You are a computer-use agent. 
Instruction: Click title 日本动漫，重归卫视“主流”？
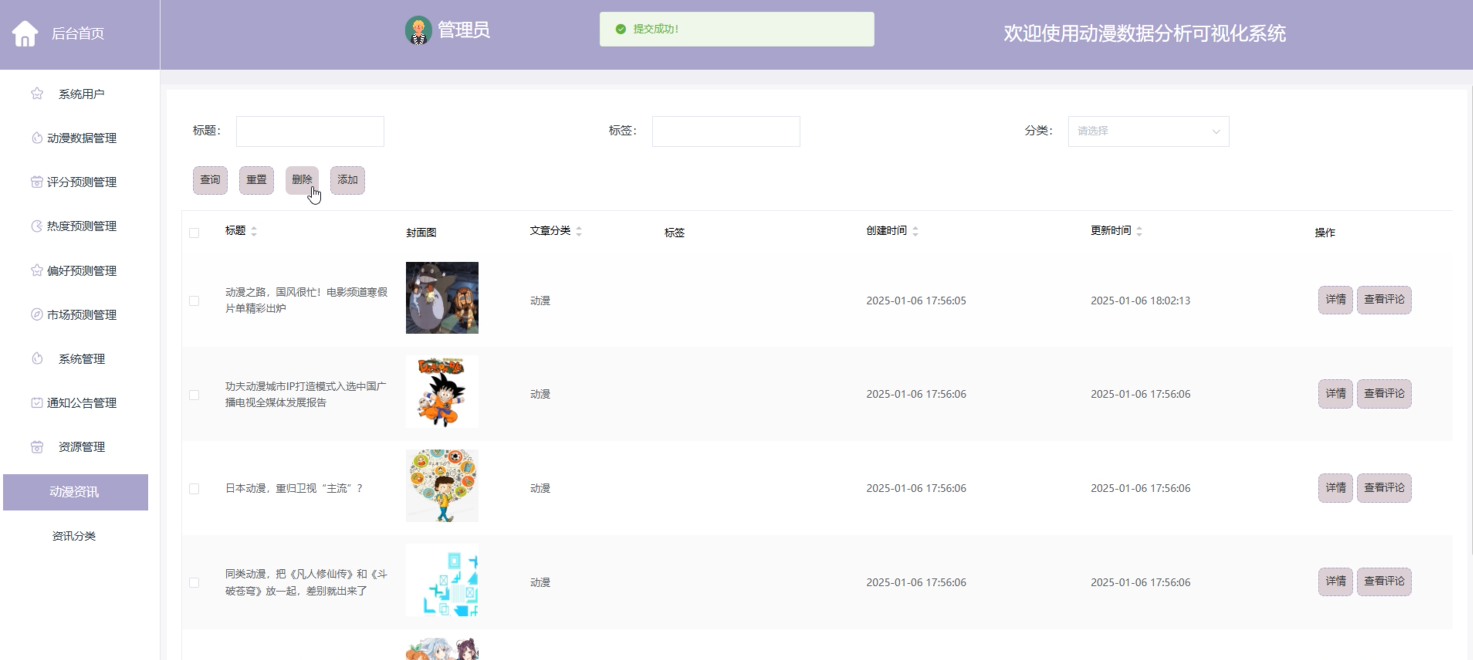point(294,488)
